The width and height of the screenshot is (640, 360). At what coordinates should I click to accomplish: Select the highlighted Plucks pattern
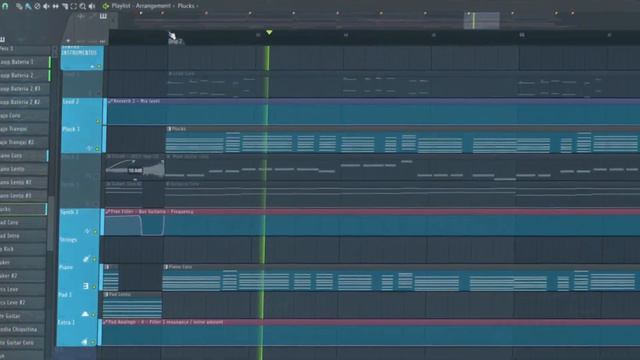(x=23, y=209)
